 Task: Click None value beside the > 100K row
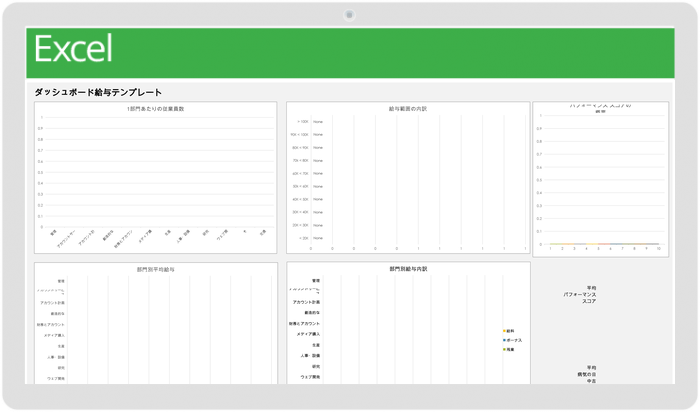point(318,122)
